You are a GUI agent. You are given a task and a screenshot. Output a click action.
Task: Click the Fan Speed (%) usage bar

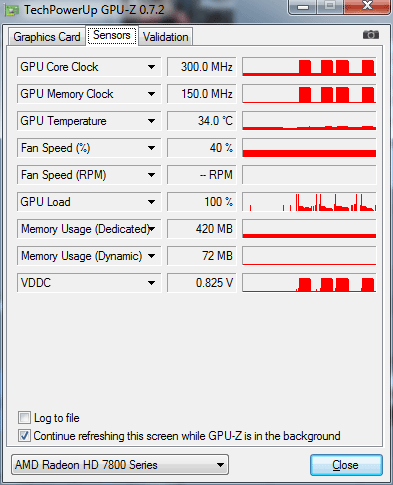pyautogui.click(x=309, y=148)
